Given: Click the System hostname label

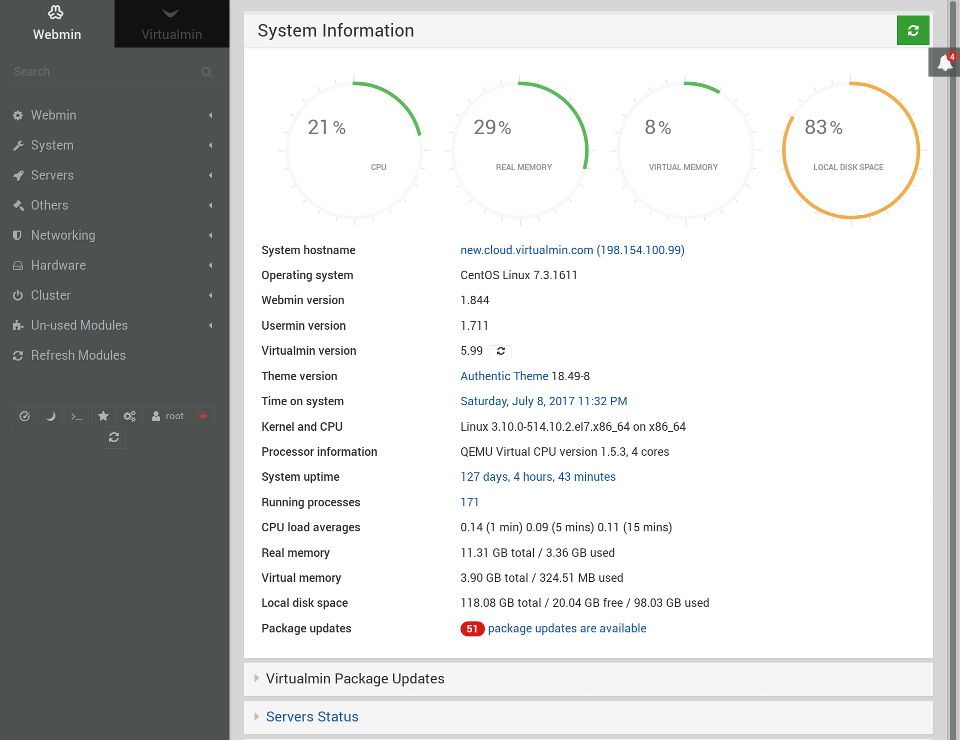Looking at the screenshot, I should (x=308, y=250).
